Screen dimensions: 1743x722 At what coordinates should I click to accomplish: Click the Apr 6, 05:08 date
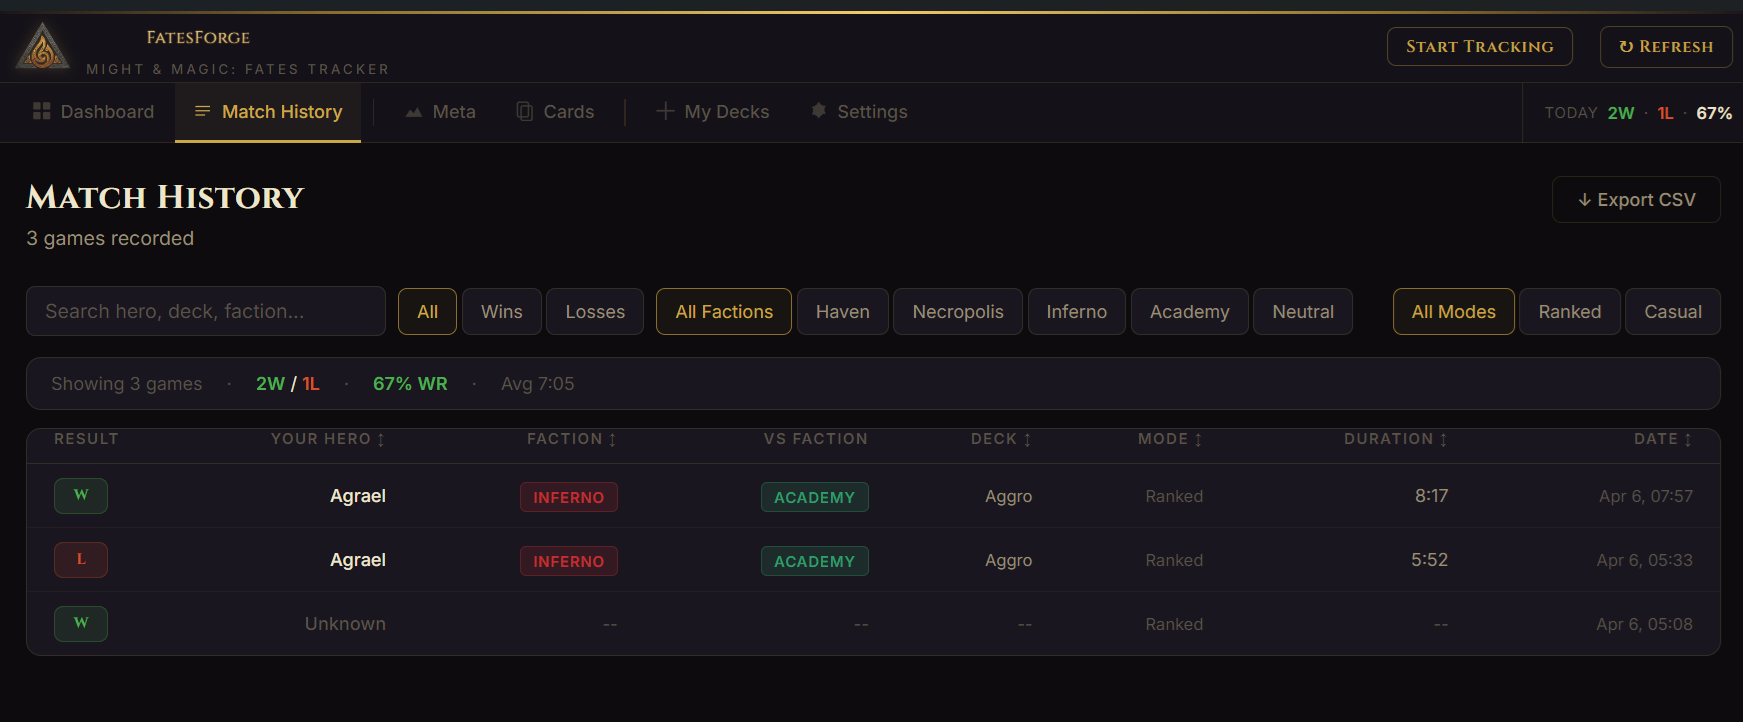click(x=1644, y=624)
